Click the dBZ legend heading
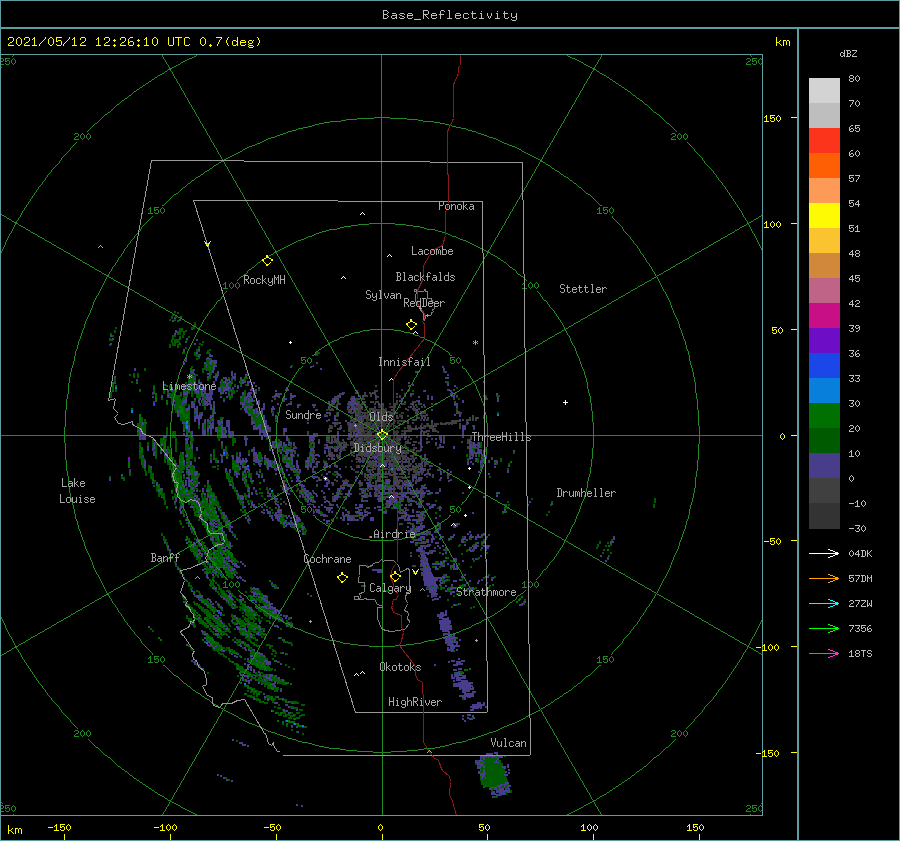The image size is (900, 841). pyautogui.click(x=848, y=53)
